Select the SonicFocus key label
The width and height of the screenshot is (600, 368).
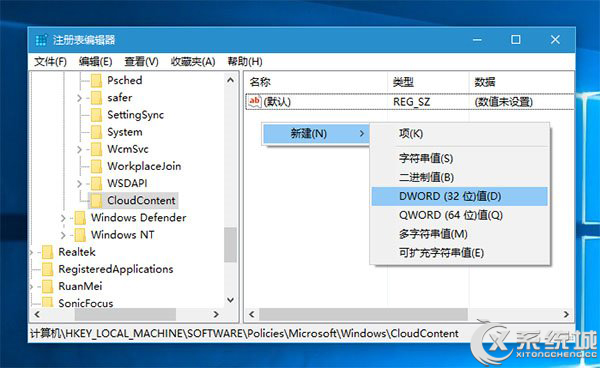pos(86,303)
